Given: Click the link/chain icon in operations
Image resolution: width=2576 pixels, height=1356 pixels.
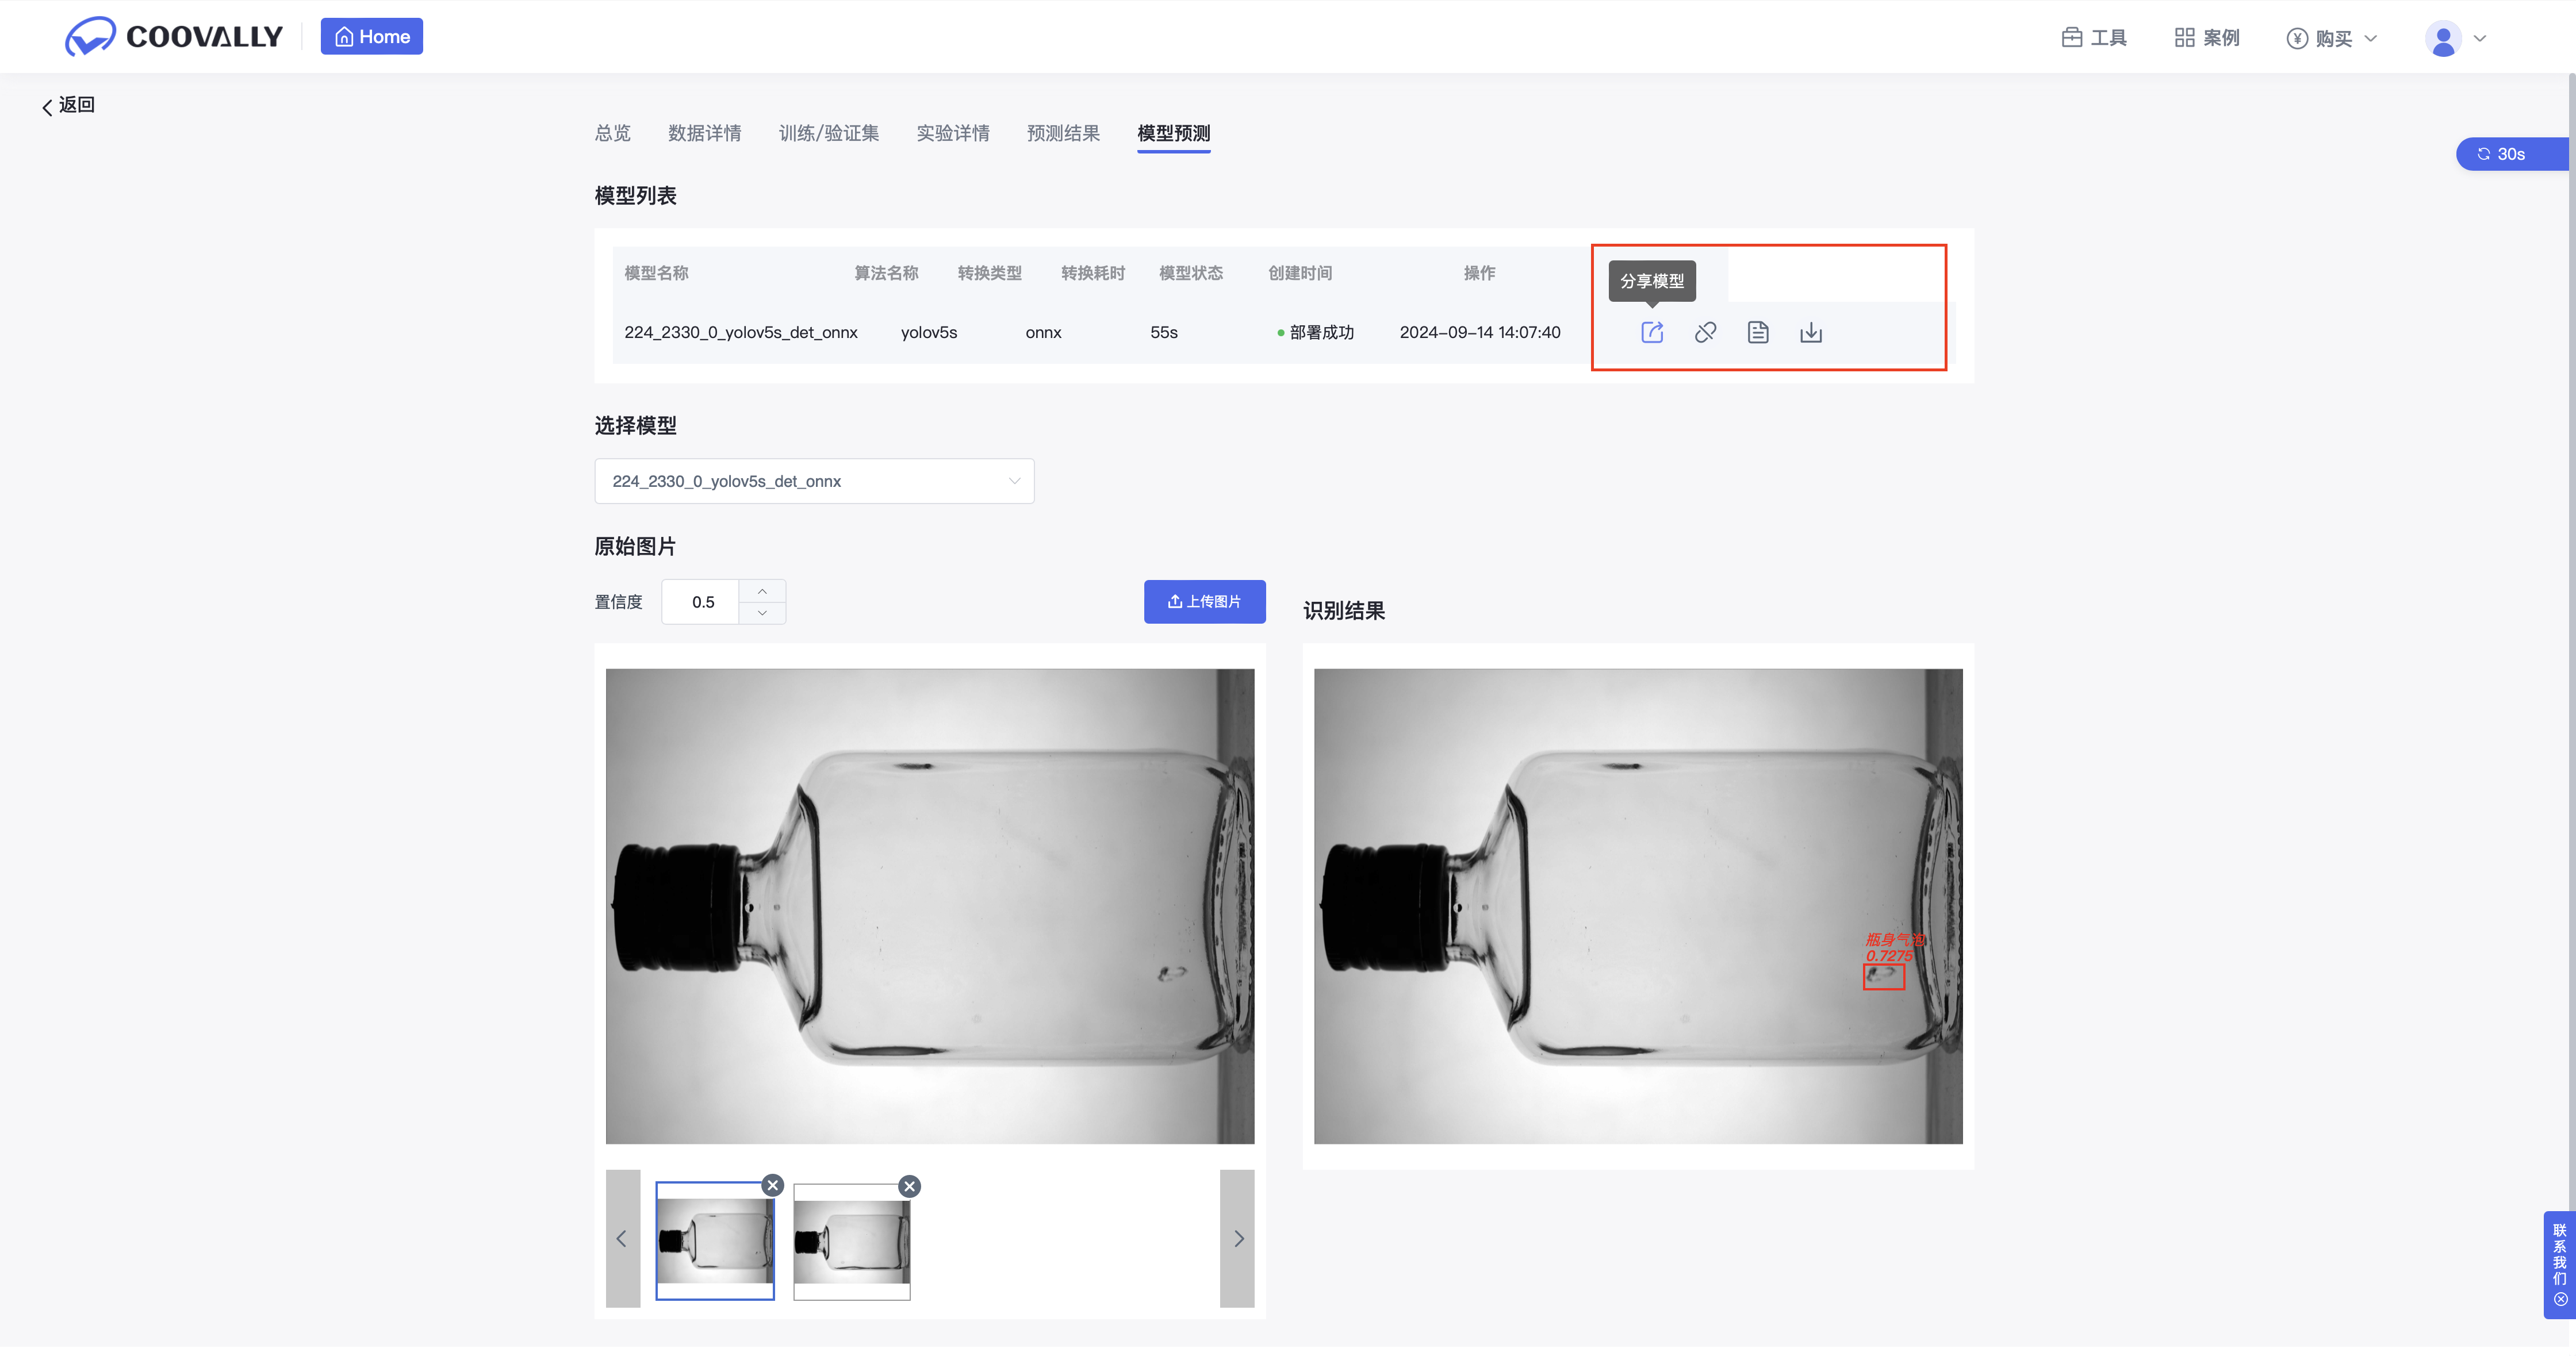Looking at the screenshot, I should (1705, 333).
